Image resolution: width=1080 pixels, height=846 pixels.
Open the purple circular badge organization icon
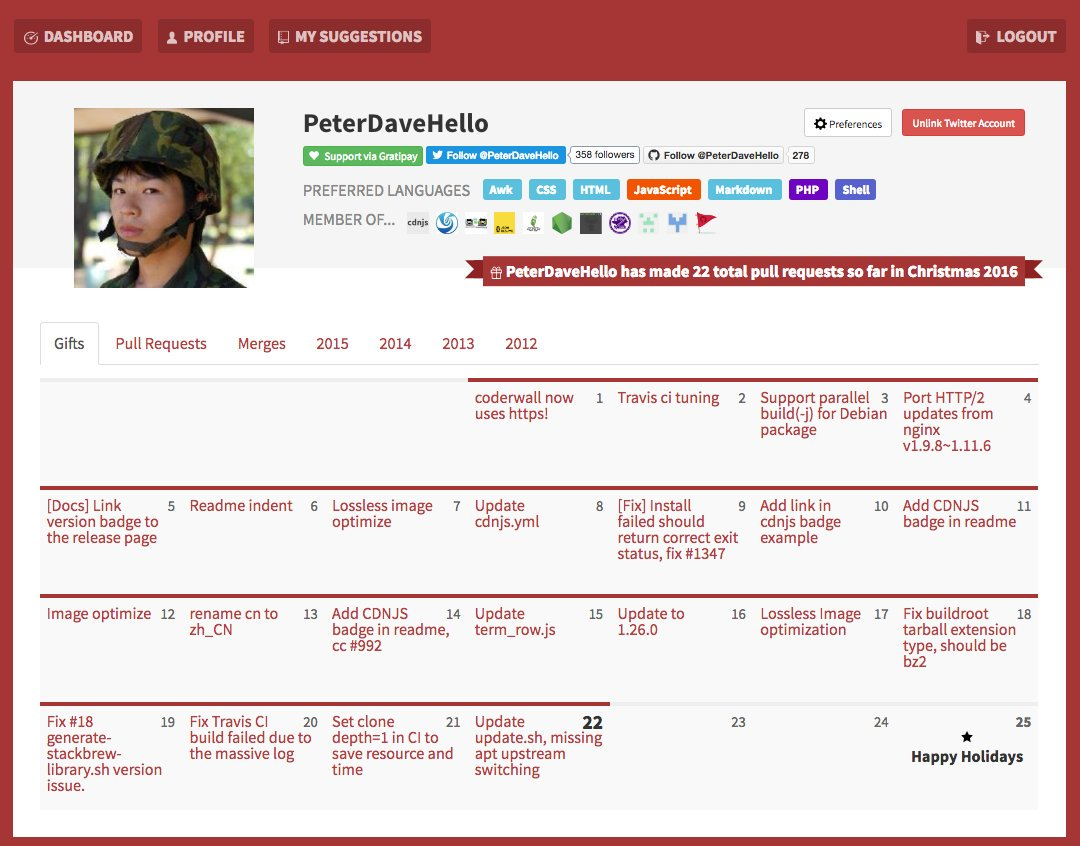619,223
